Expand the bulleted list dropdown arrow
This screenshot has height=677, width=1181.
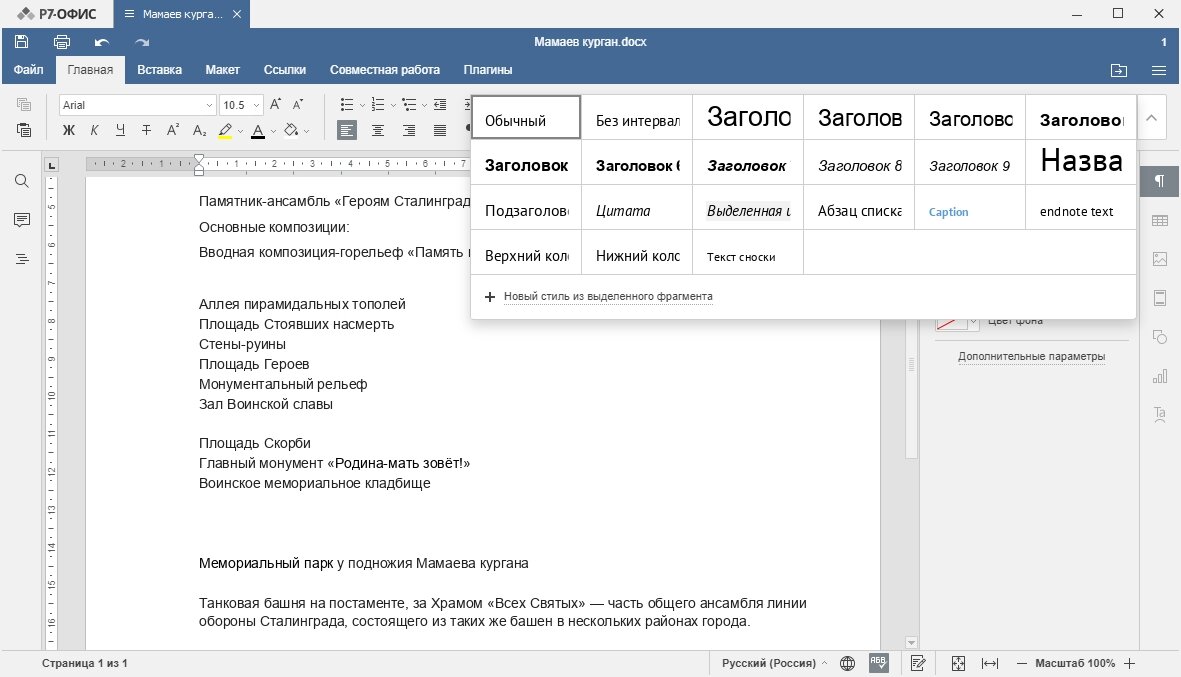[x=362, y=105]
